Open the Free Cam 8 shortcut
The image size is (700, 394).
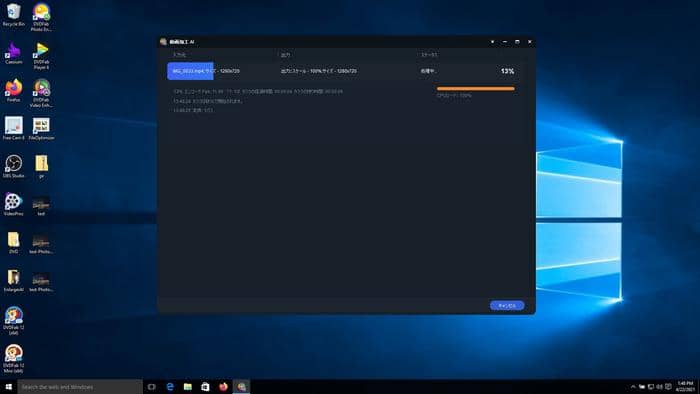coord(13,129)
